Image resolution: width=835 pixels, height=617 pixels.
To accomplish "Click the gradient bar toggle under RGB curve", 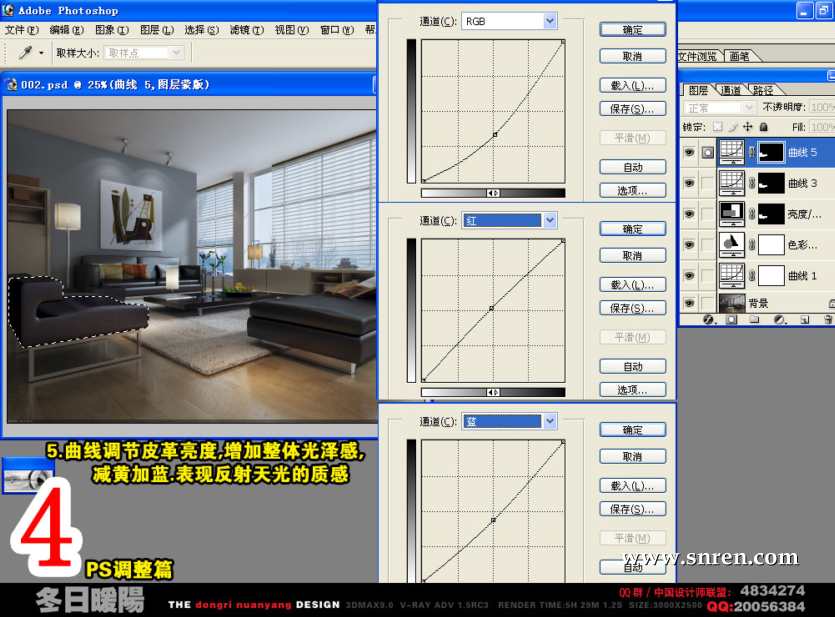I will (493, 193).
